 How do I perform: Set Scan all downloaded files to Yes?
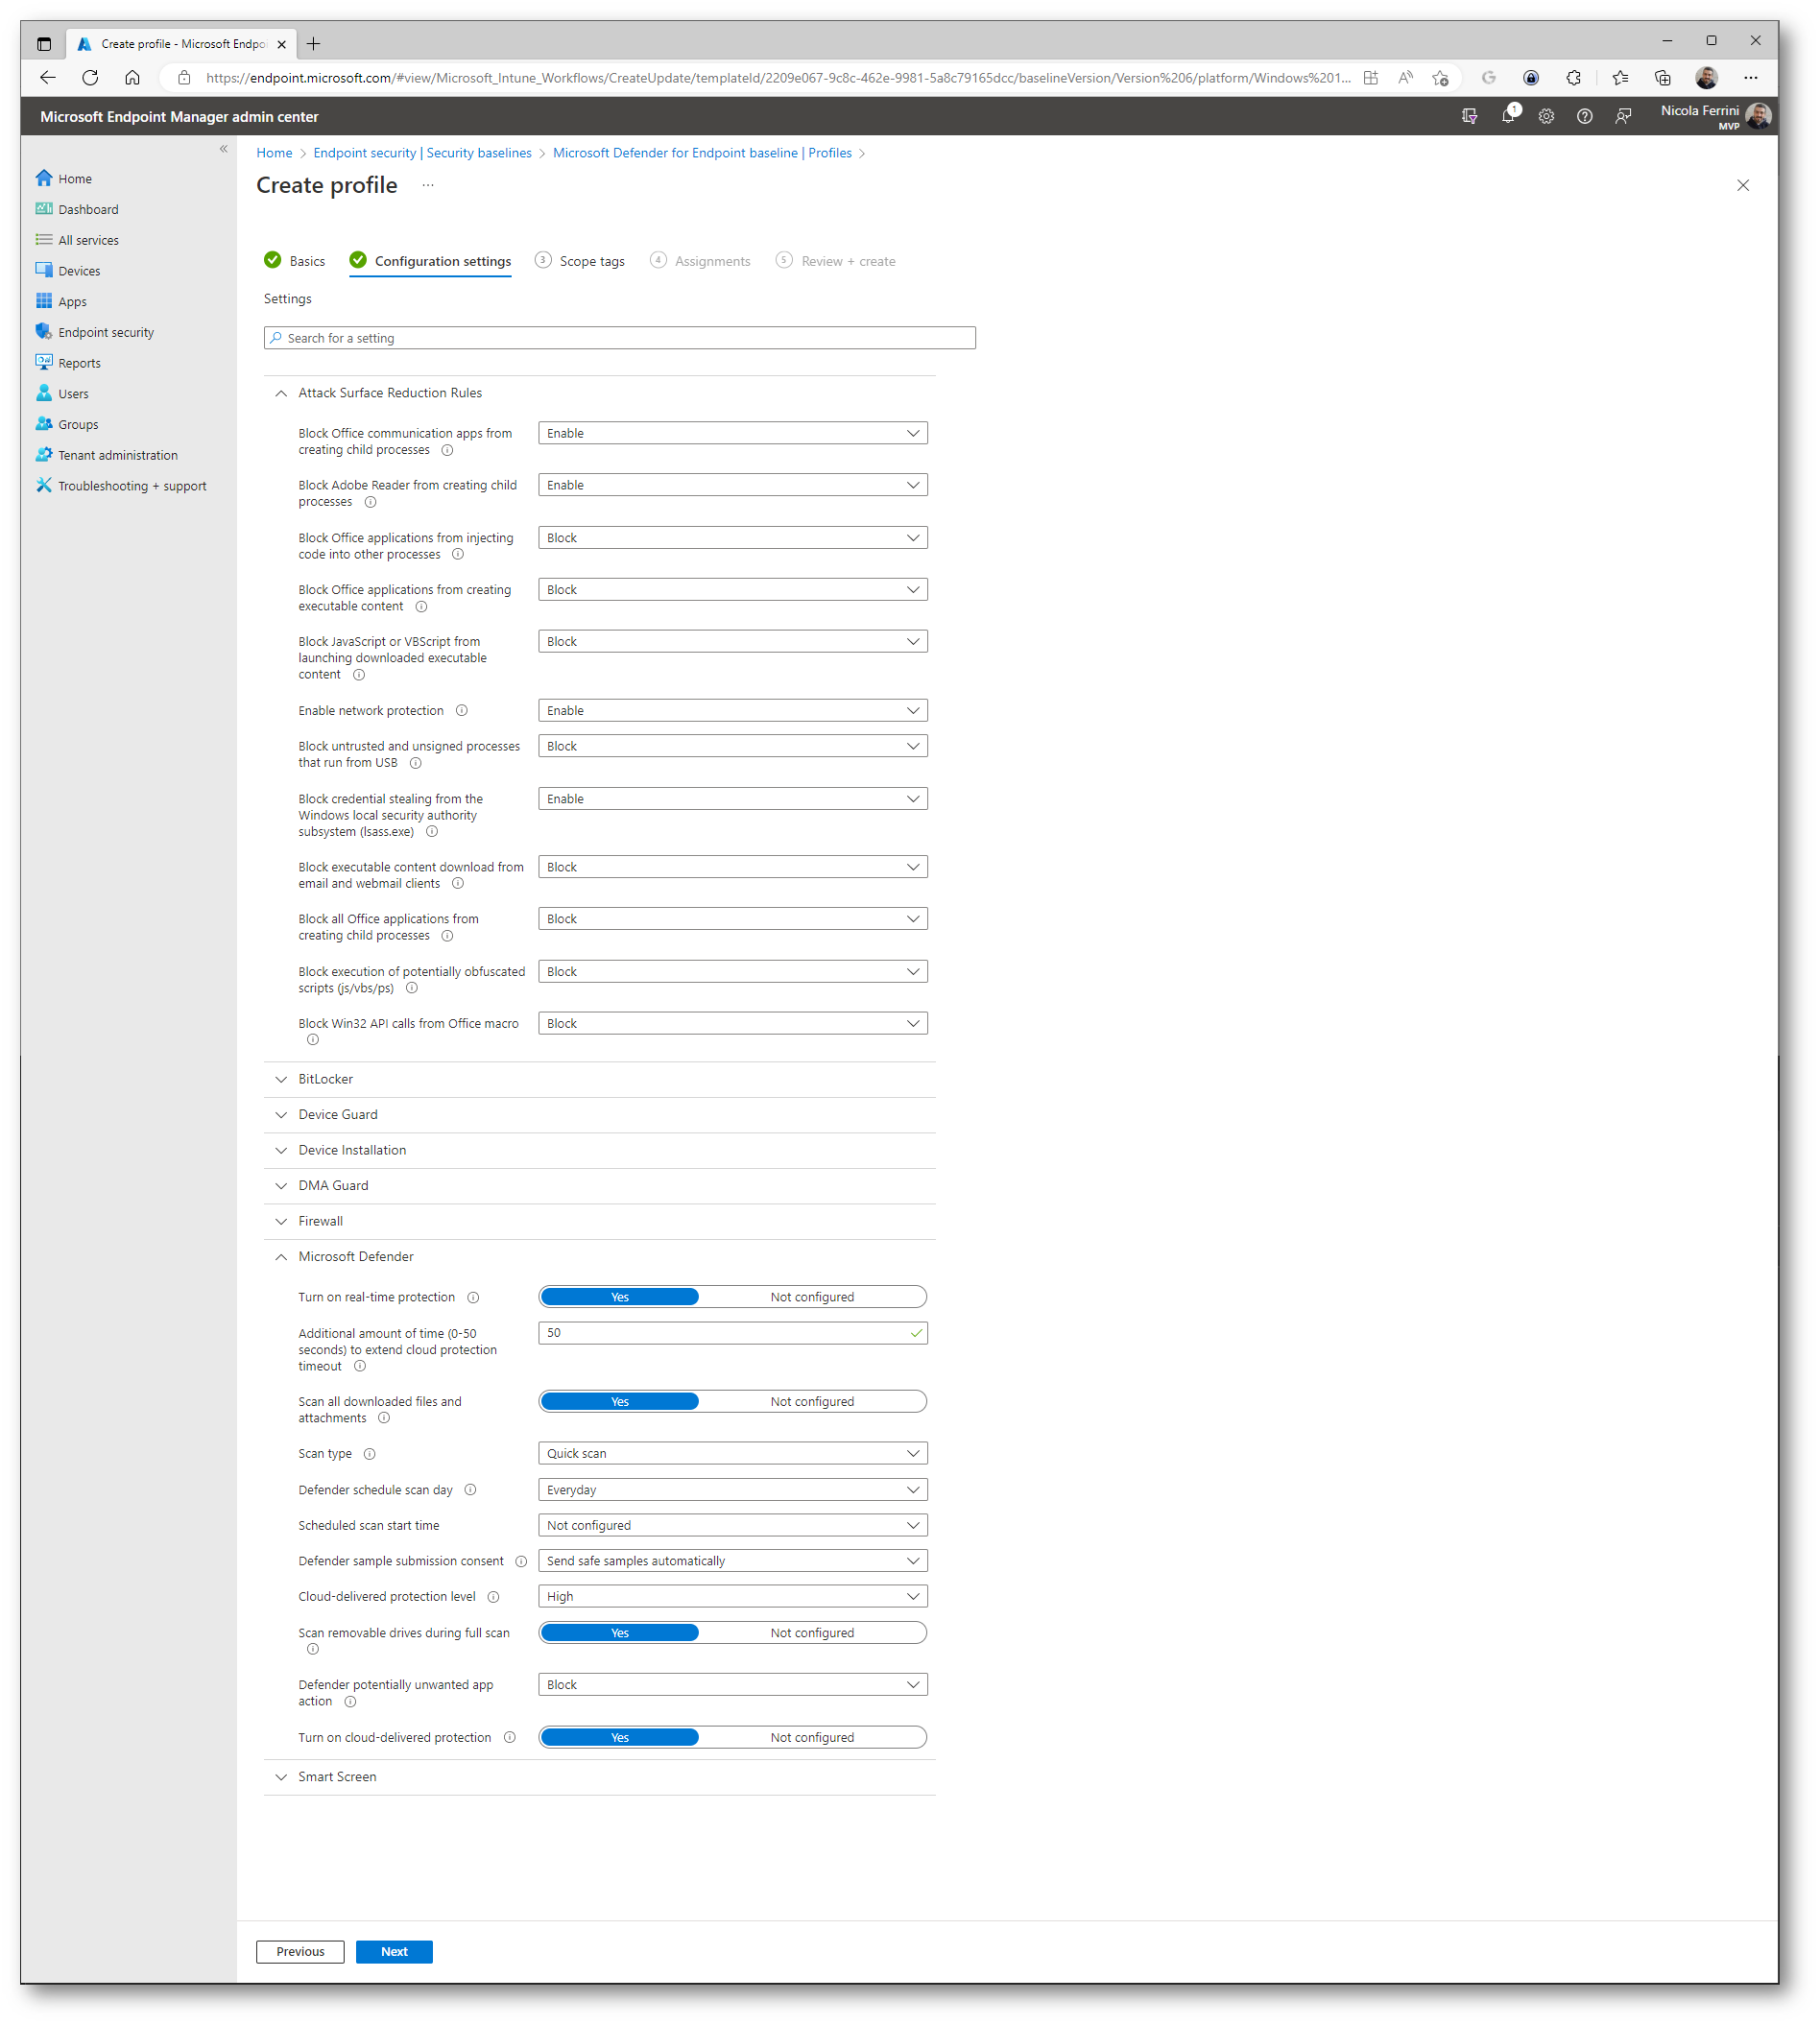[x=620, y=1402]
